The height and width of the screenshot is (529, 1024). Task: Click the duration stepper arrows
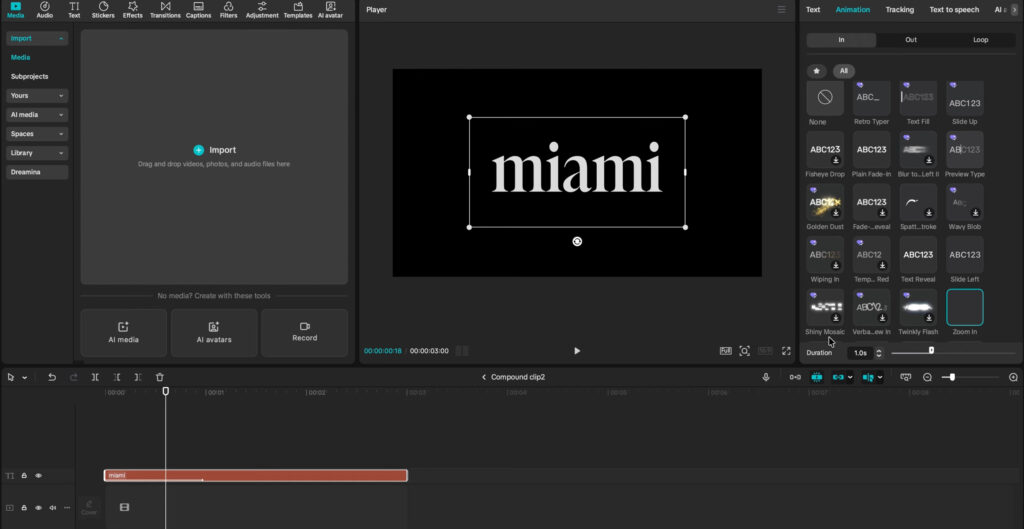(879, 353)
